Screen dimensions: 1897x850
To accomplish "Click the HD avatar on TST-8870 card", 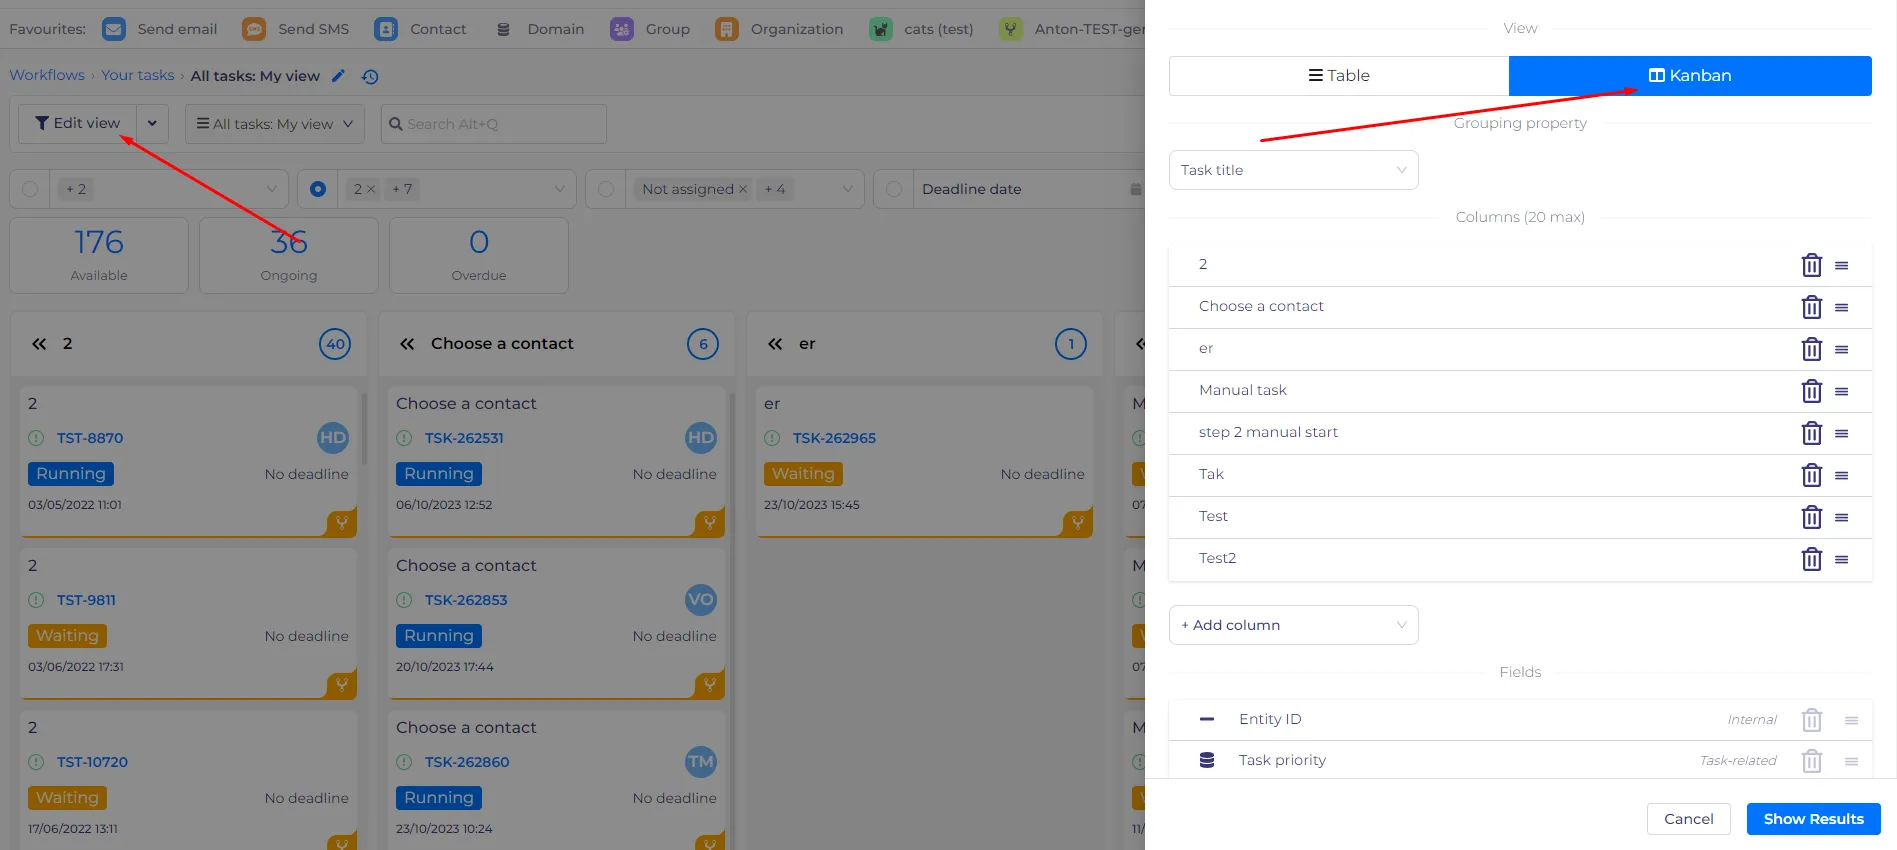I will click(333, 437).
